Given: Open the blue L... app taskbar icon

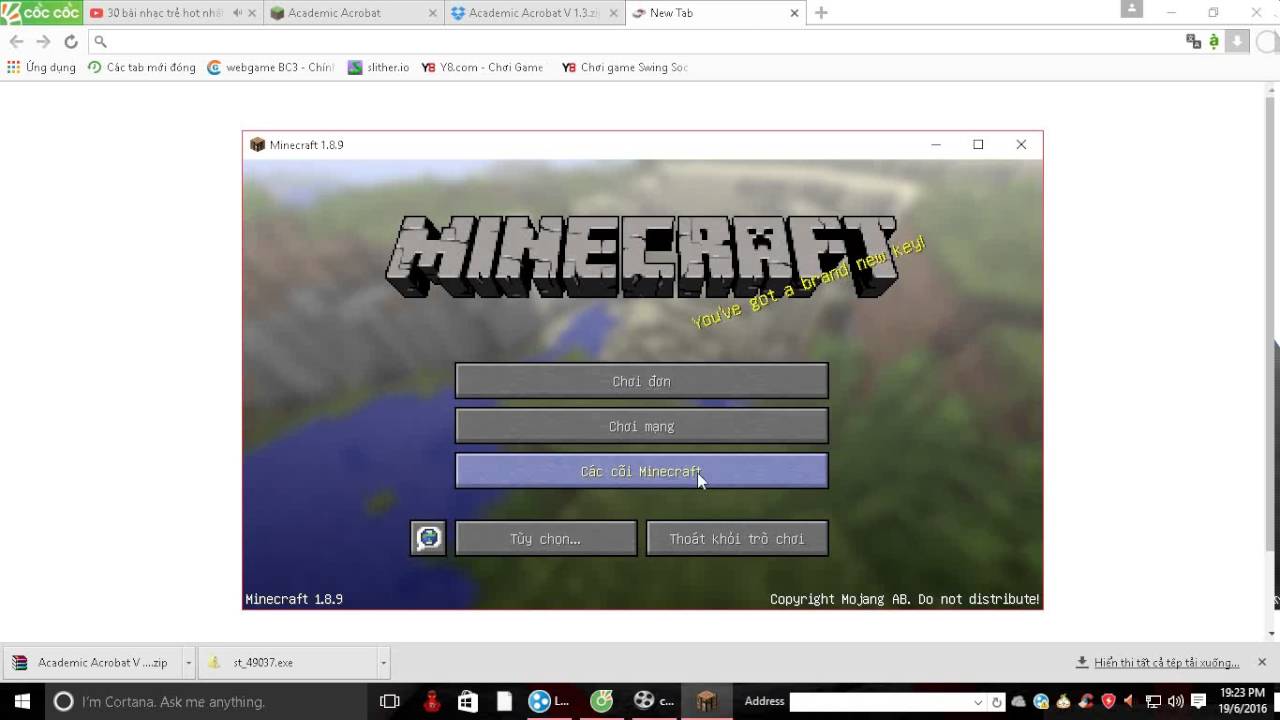Looking at the screenshot, I should [548, 701].
